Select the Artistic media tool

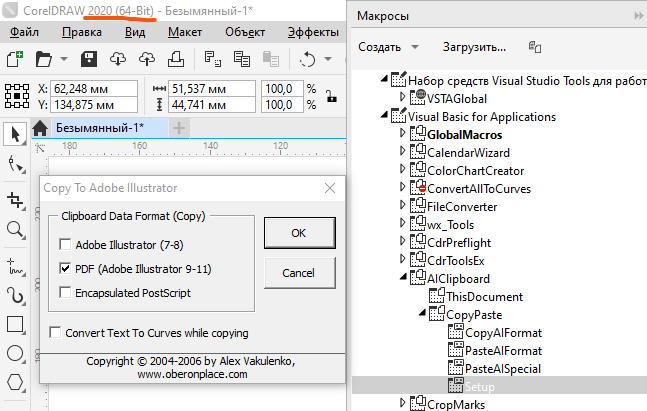[16, 295]
